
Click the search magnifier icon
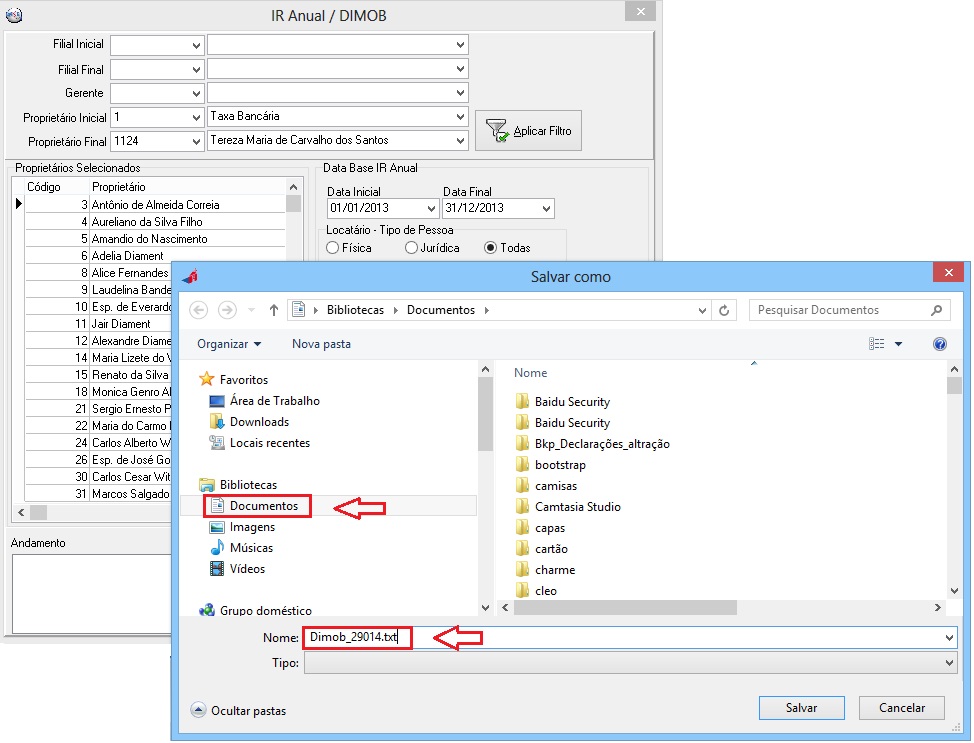coord(936,310)
